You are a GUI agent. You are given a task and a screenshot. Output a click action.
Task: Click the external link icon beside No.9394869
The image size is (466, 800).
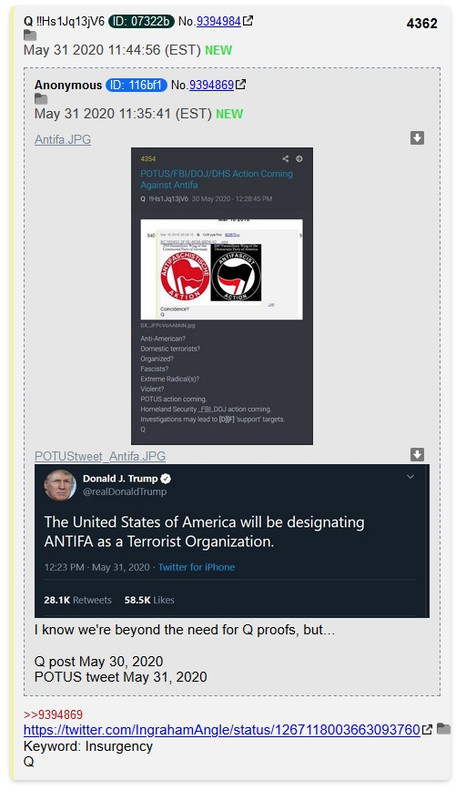240,85
